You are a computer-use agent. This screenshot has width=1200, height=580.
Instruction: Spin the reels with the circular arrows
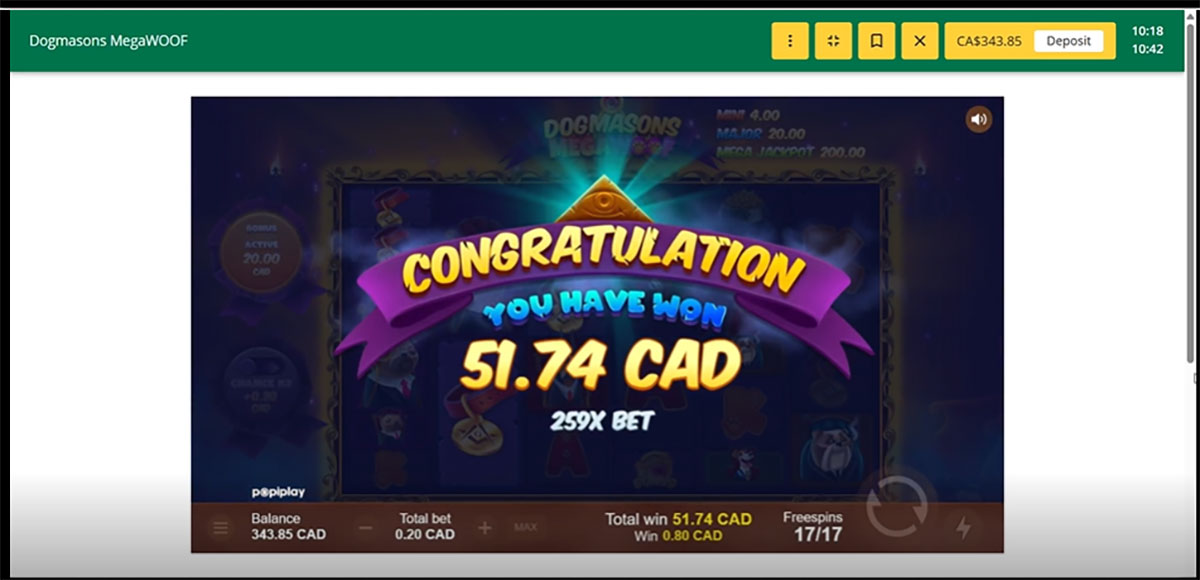pos(897,508)
